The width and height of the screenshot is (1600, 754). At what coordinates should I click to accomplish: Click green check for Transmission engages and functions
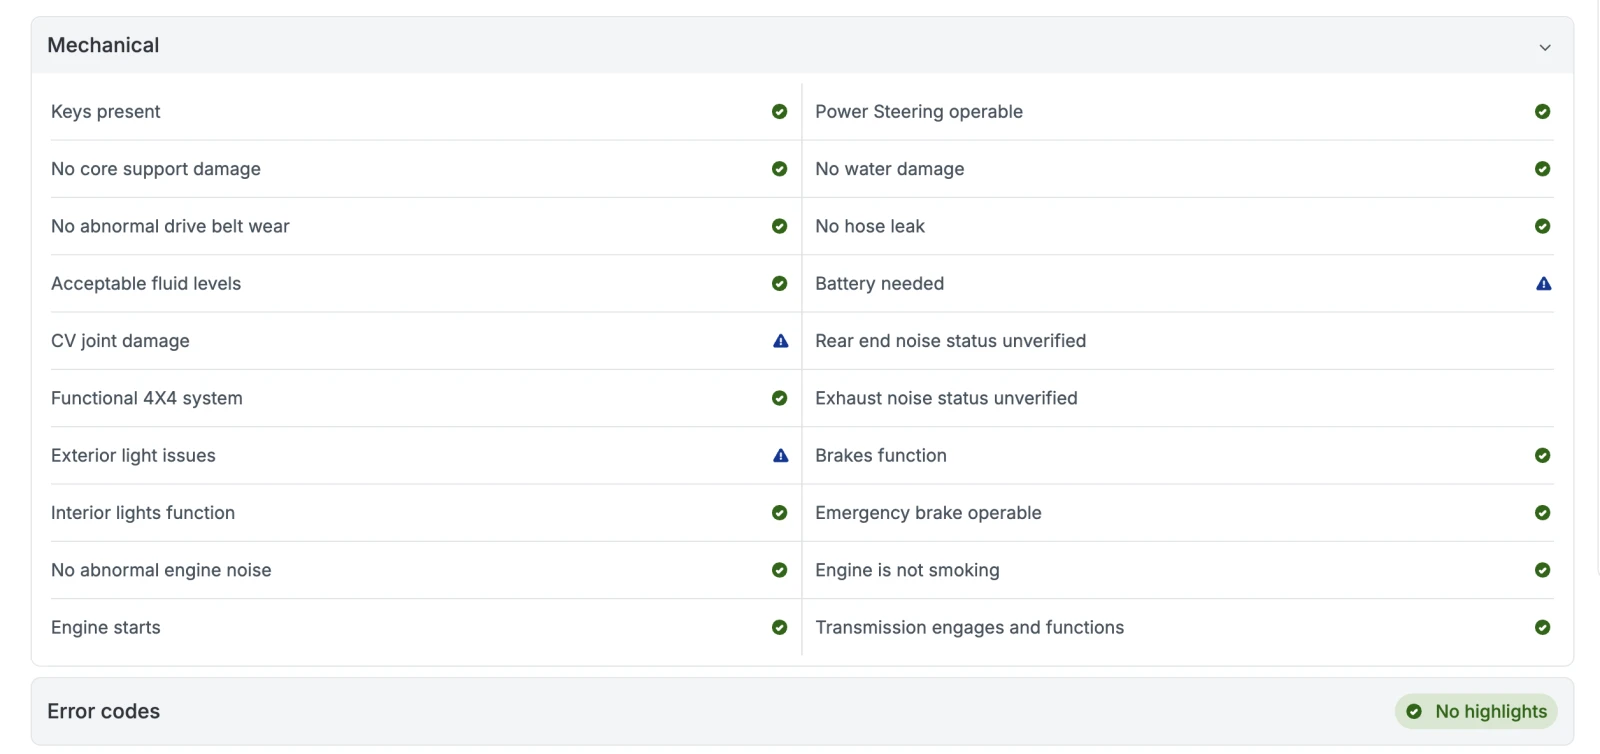click(1542, 628)
